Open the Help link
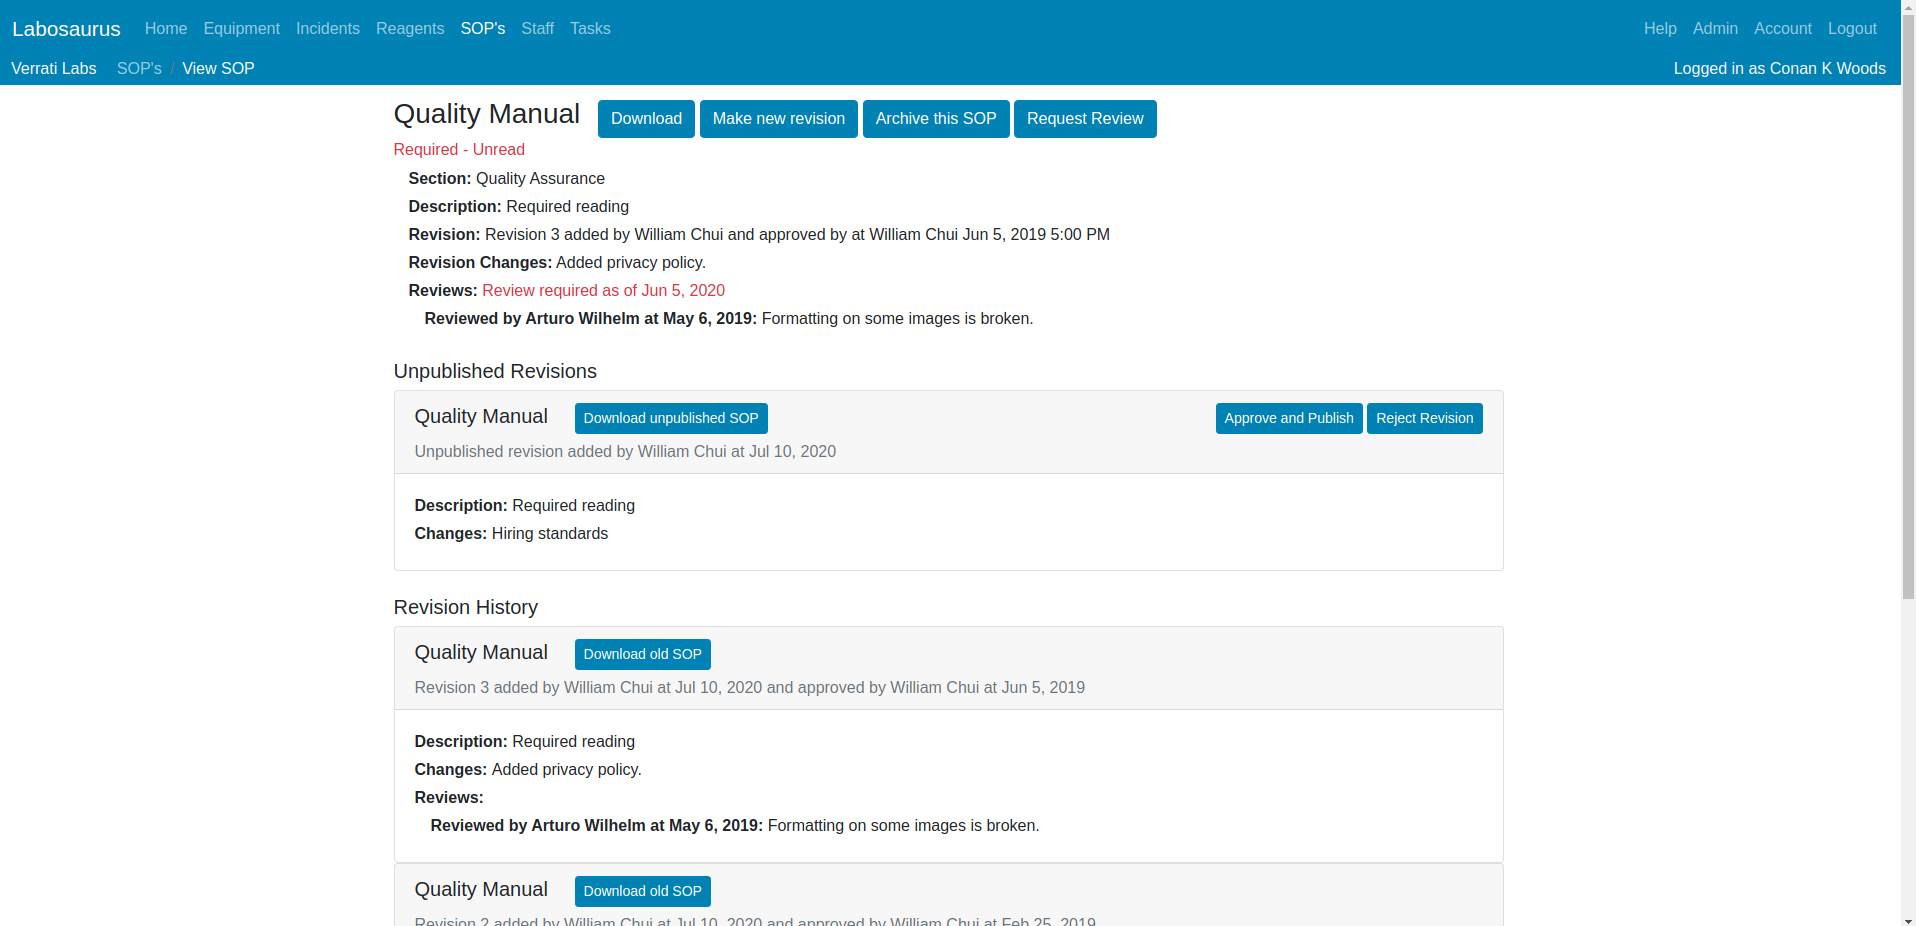 click(x=1660, y=29)
